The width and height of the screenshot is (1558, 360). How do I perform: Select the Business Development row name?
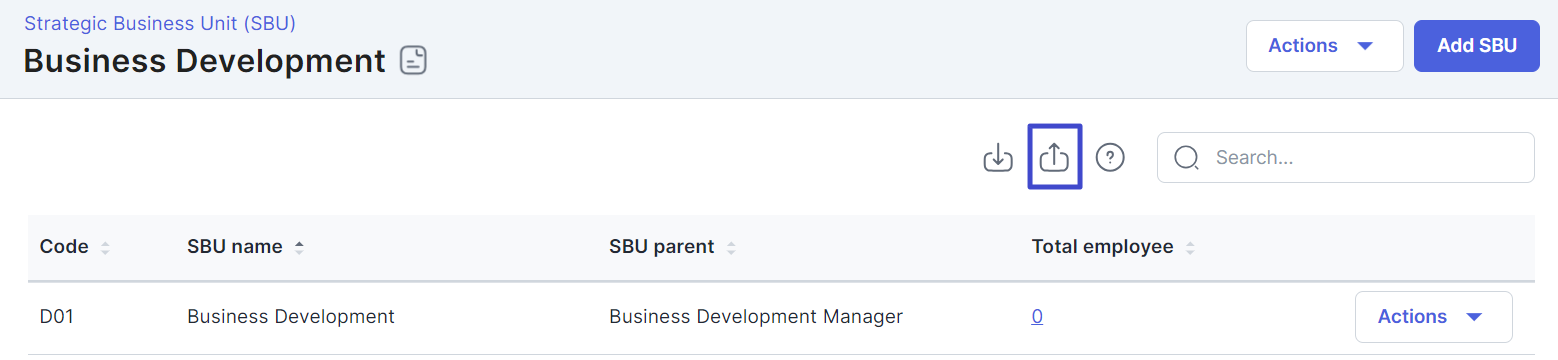click(x=291, y=317)
